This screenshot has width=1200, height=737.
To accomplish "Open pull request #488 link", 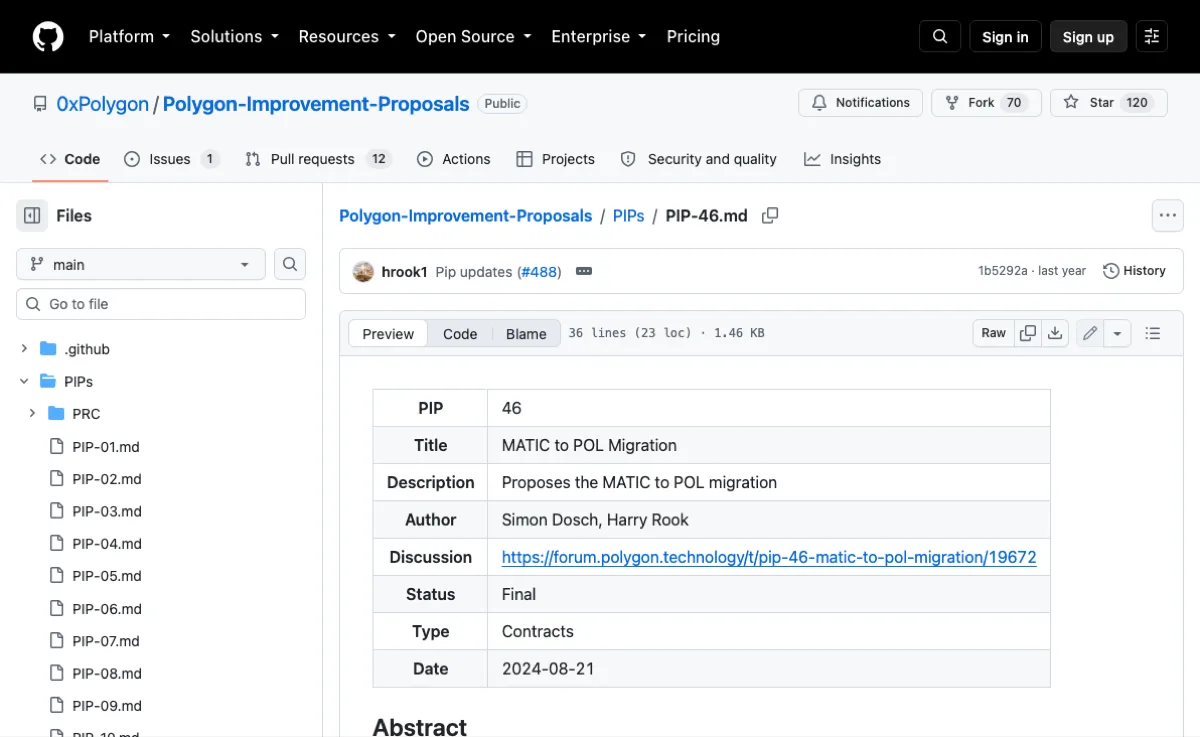I will [x=539, y=271].
